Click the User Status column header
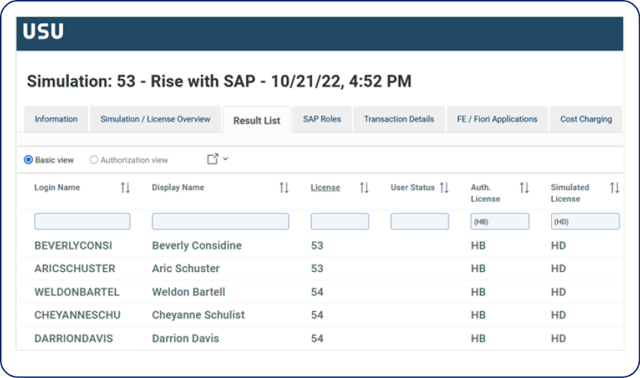The image size is (640, 378). 413,188
